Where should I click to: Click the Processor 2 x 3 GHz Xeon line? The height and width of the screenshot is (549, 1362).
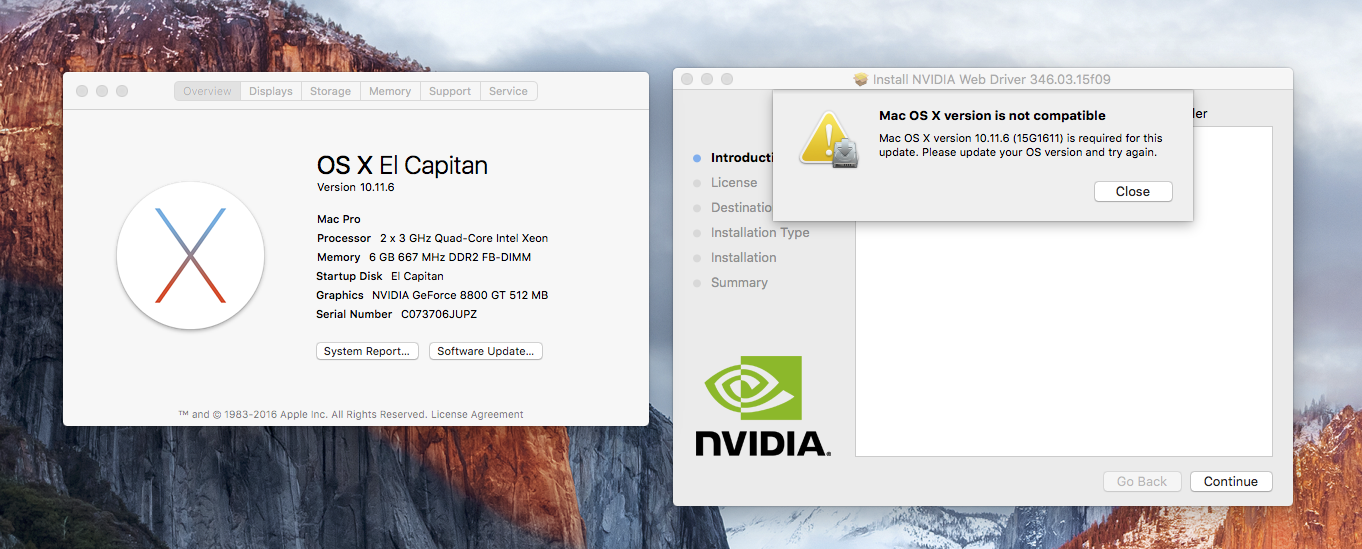point(432,238)
